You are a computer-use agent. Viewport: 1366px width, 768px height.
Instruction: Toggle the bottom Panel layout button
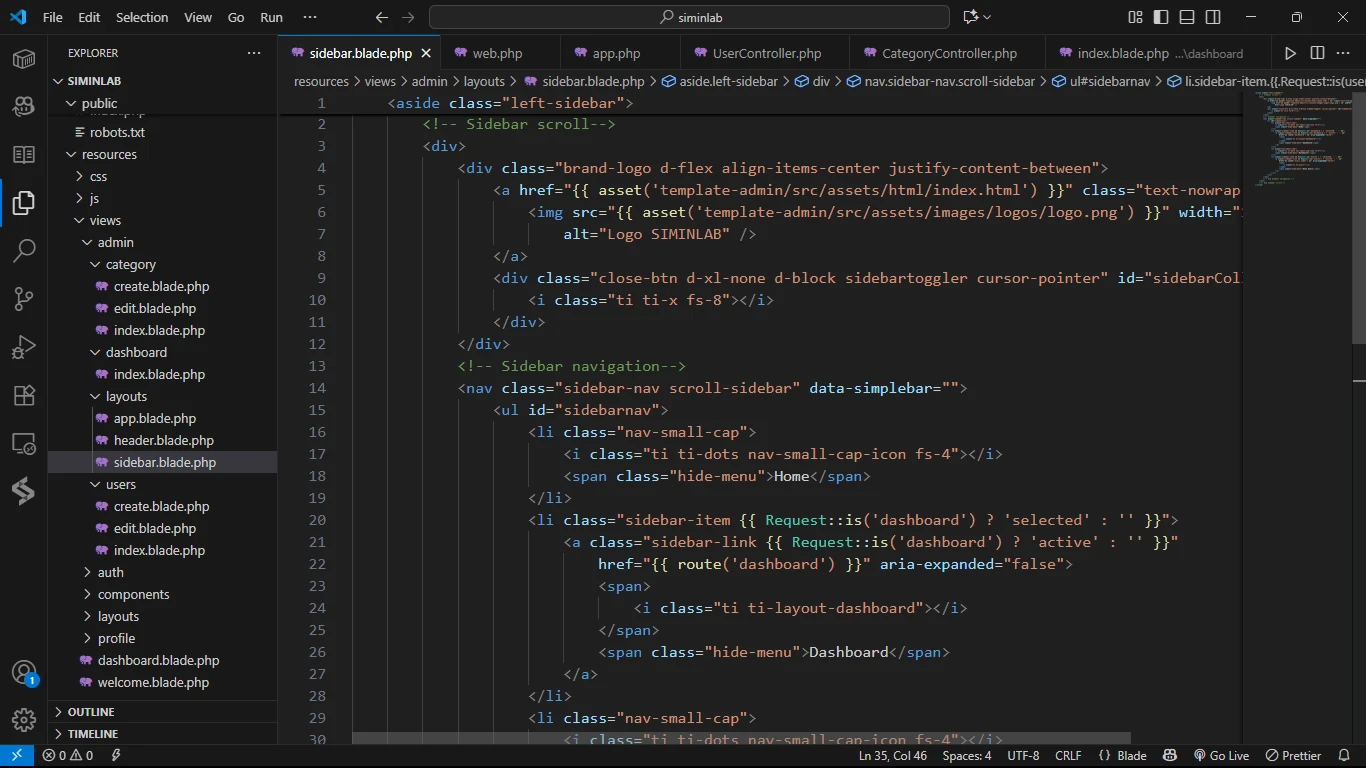click(x=1187, y=17)
